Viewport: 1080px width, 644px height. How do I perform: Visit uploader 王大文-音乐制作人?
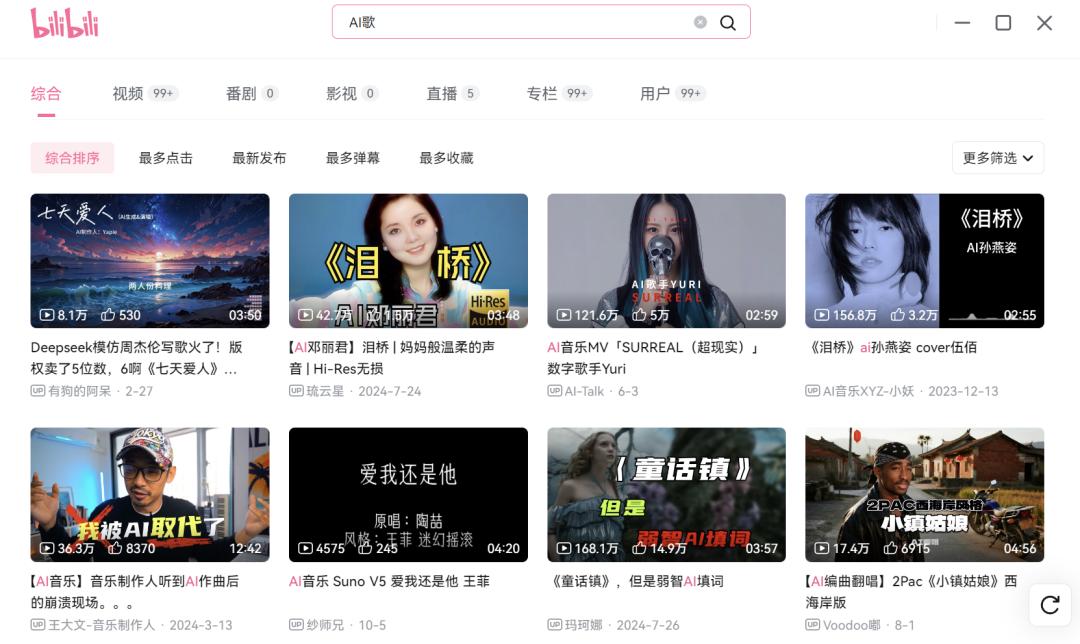click(x=101, y=625)
